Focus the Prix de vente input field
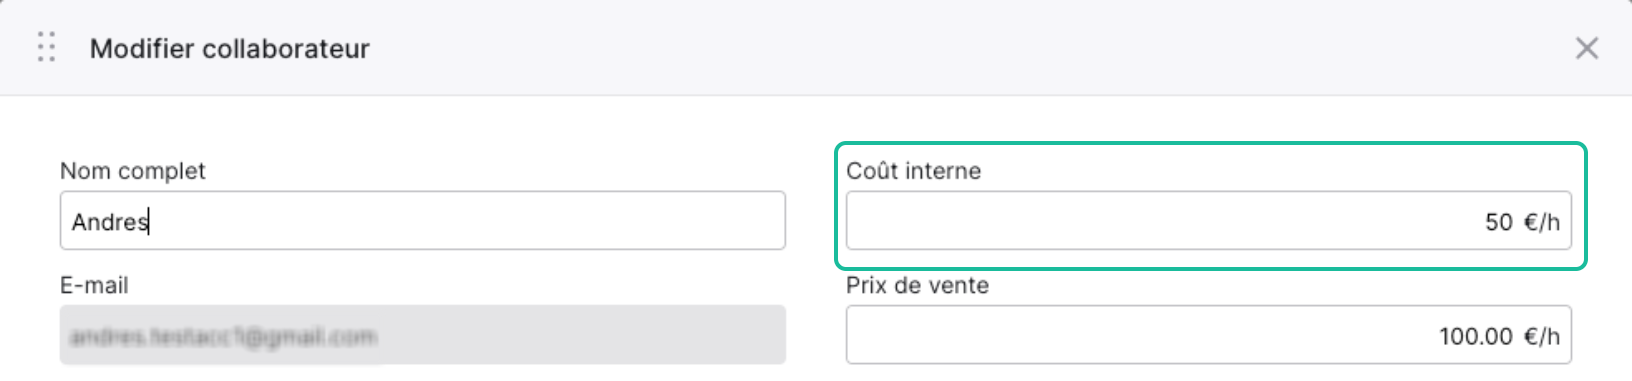The image size is (1632, 381). point(1208,335)
